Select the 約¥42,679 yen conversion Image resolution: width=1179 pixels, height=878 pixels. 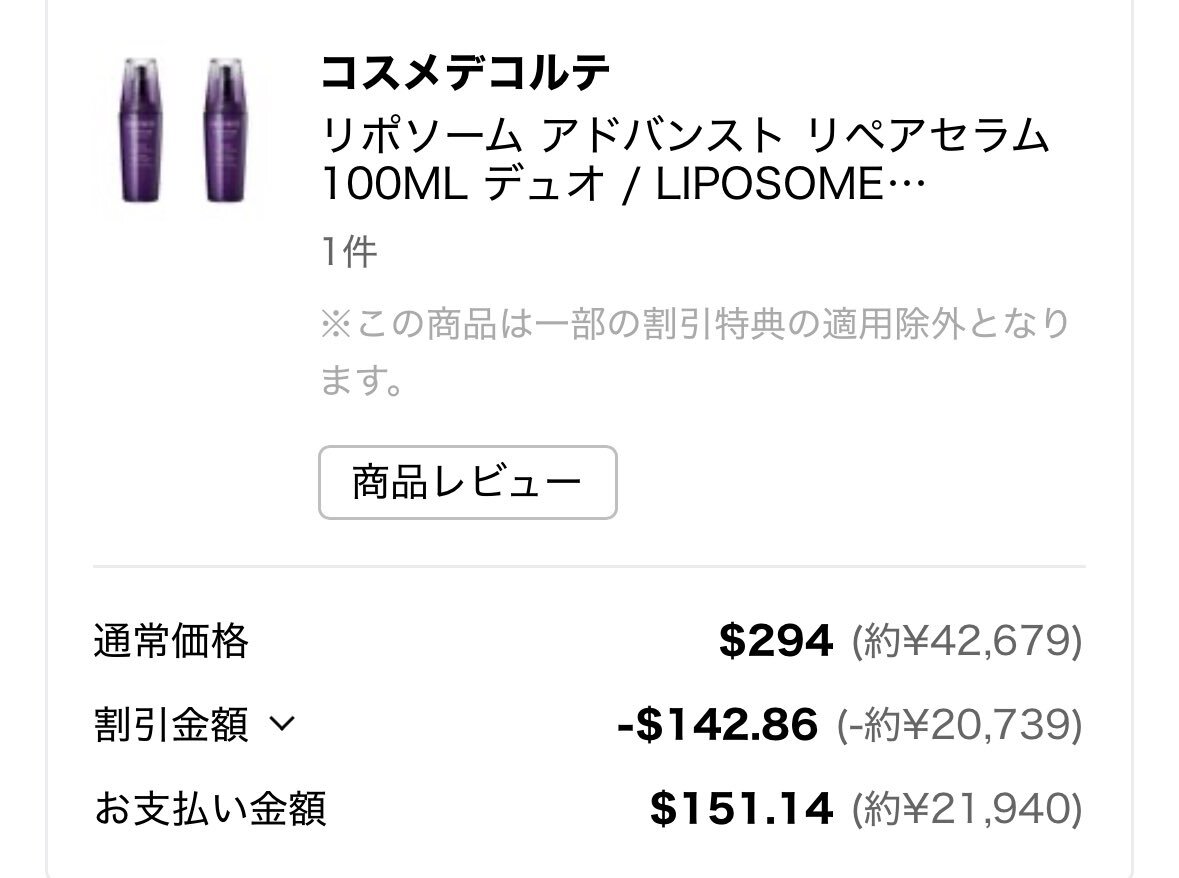point(967,641)
